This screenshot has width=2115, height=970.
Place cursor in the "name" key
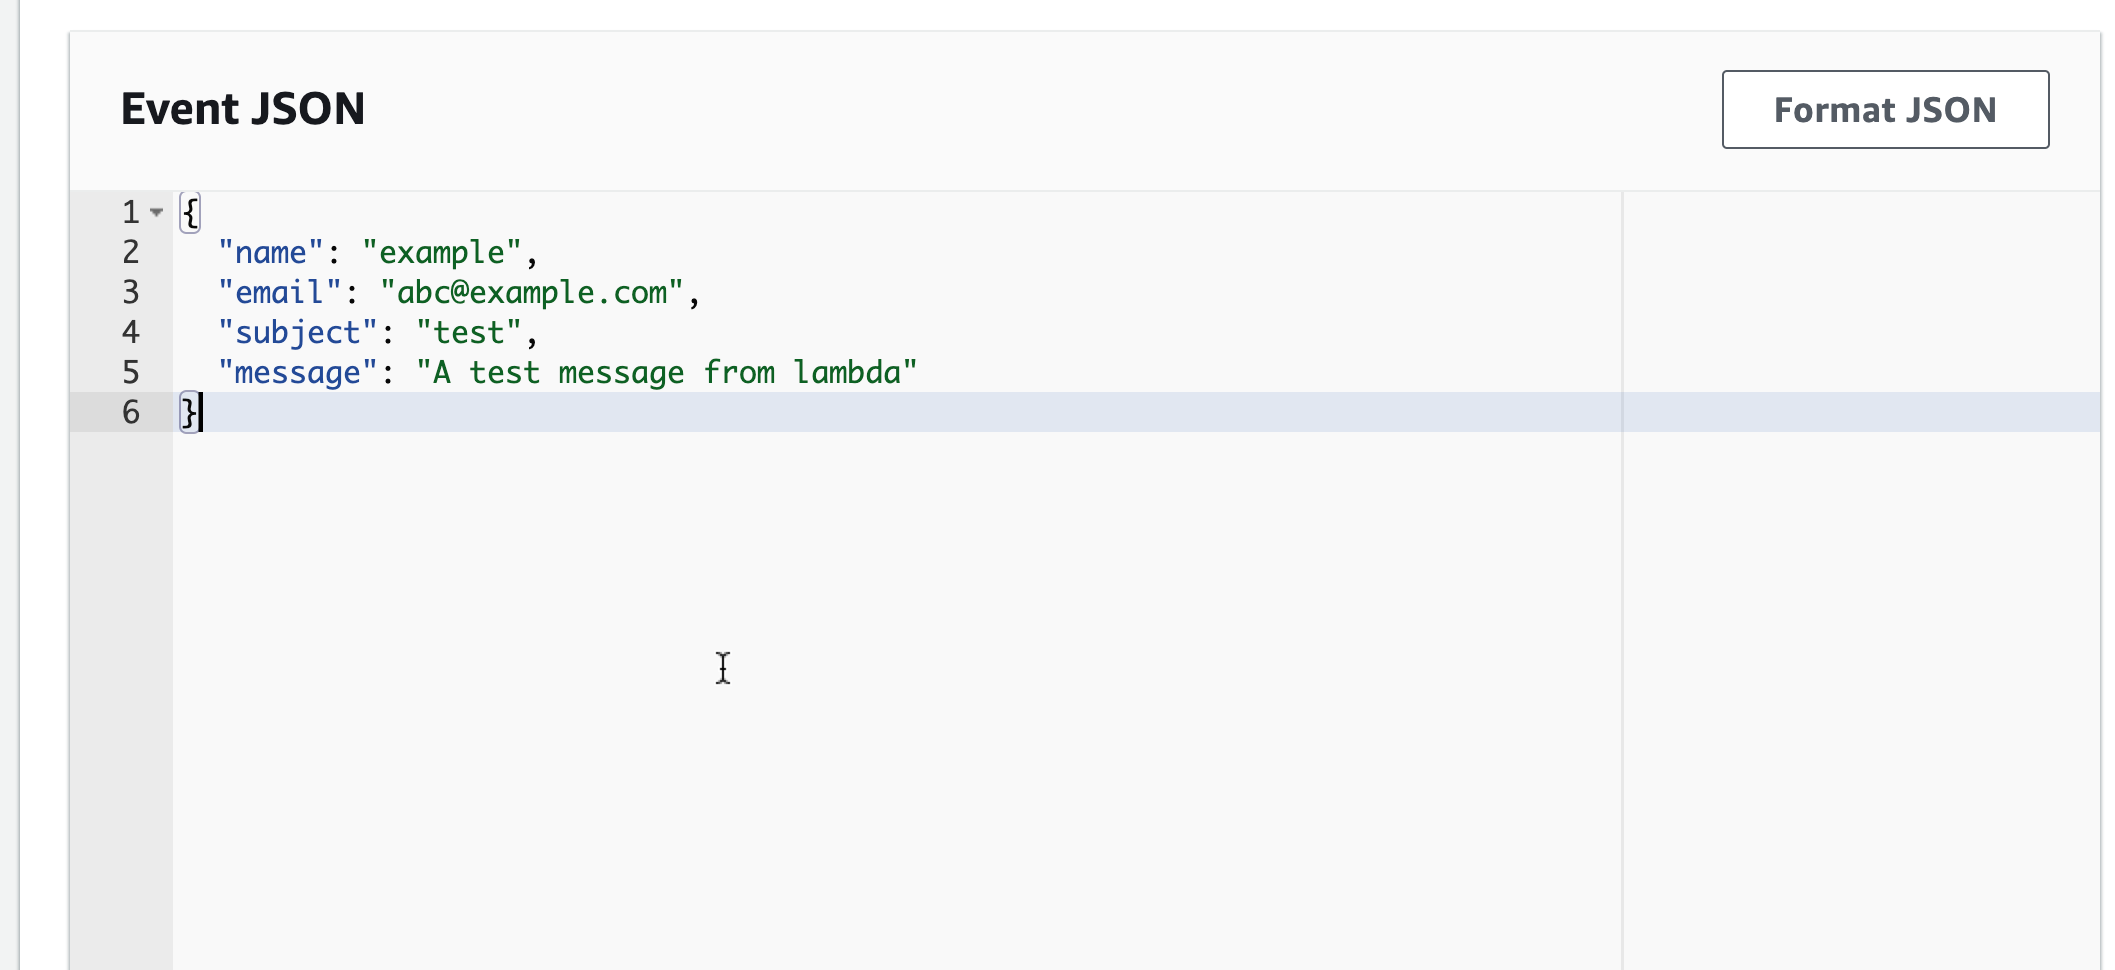coord(270,253)
